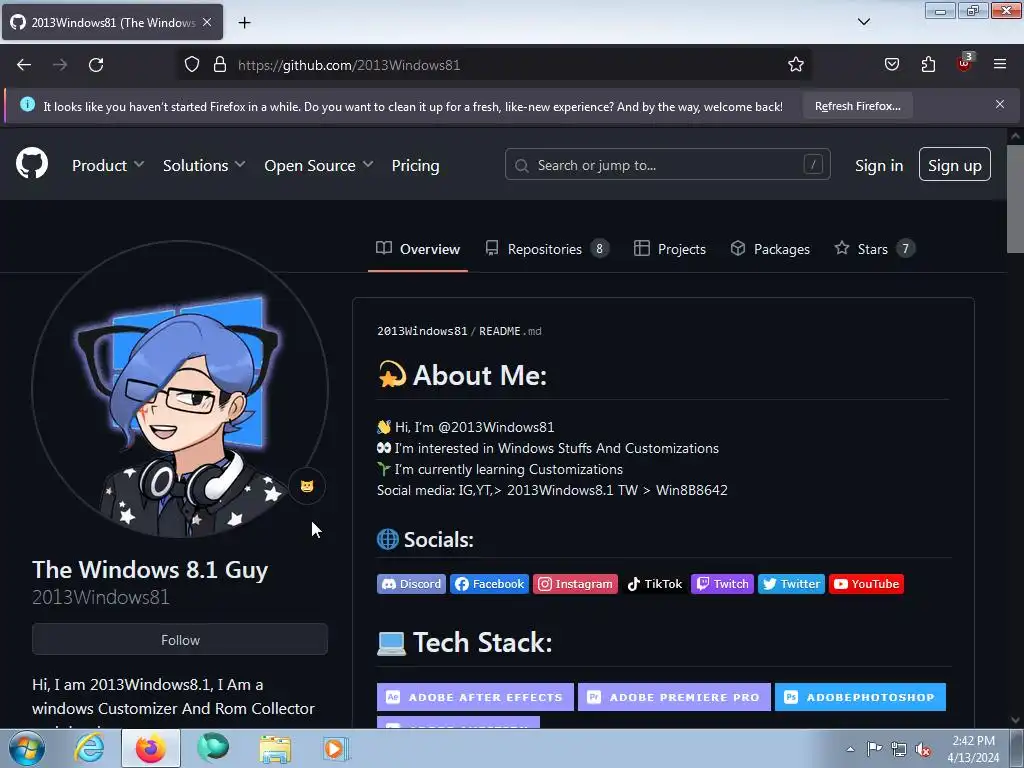The image size is (1024, 768).
Task: Open the 2013Windows81 README repository link
Action: tap(423, 331)
